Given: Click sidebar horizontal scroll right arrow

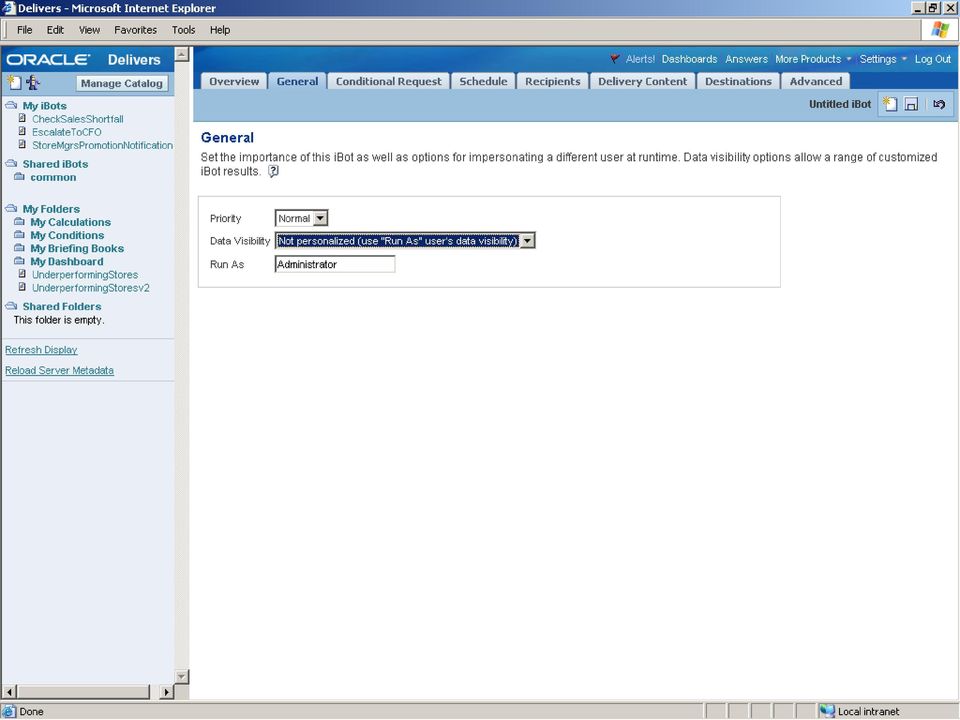Looking at the screenshot, I should (x=167, y=692).
